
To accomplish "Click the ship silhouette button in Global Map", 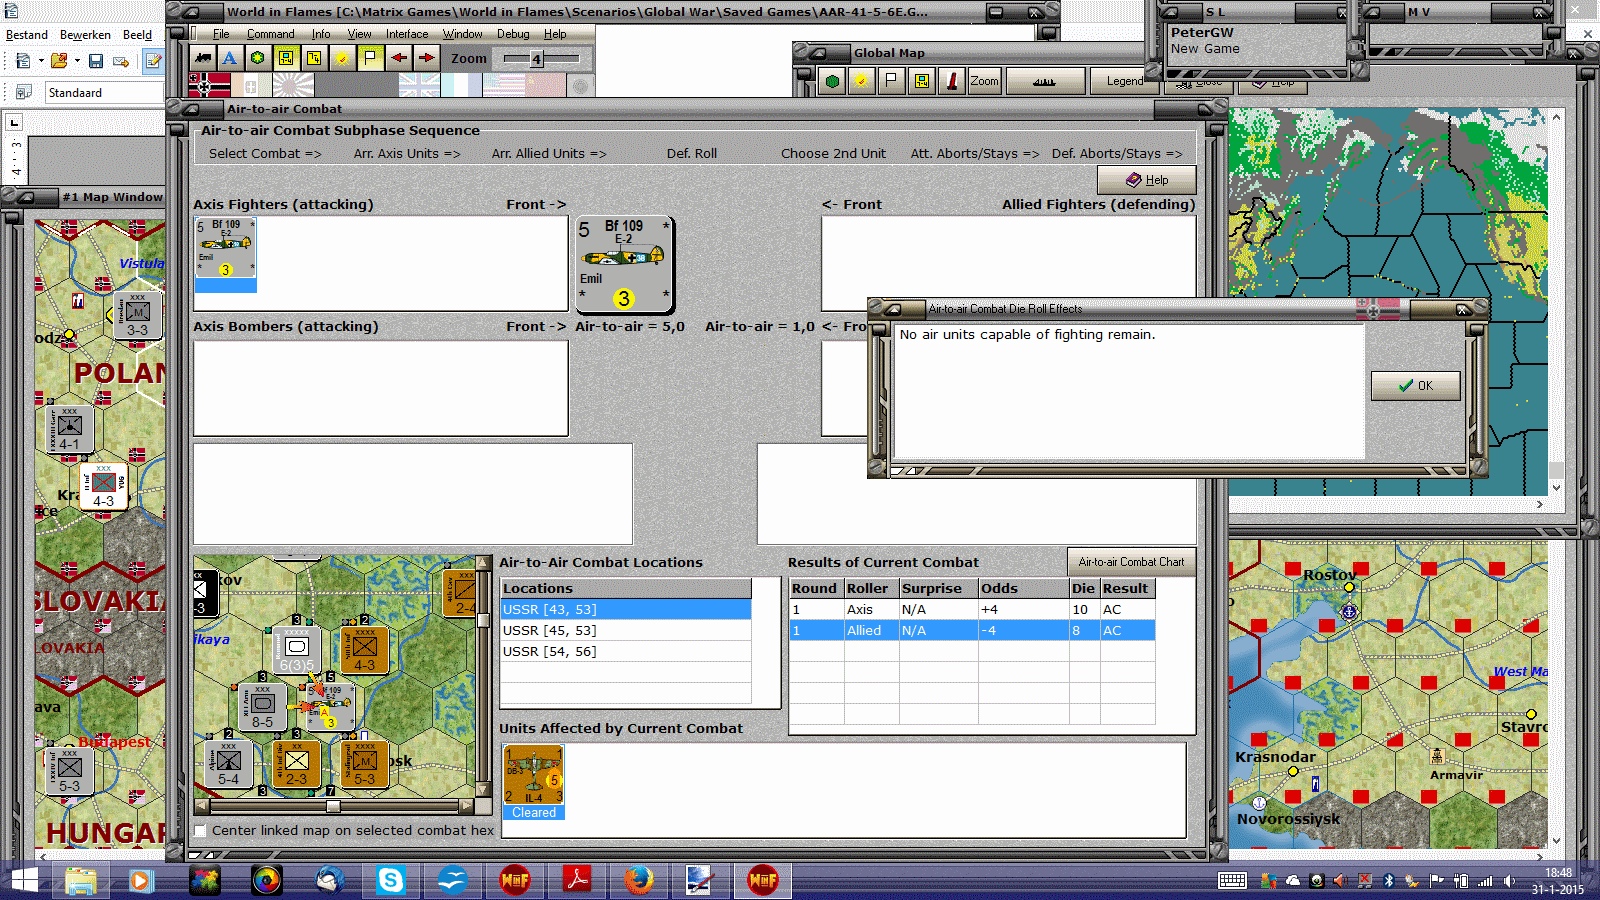I will (x=1045, y=81).
